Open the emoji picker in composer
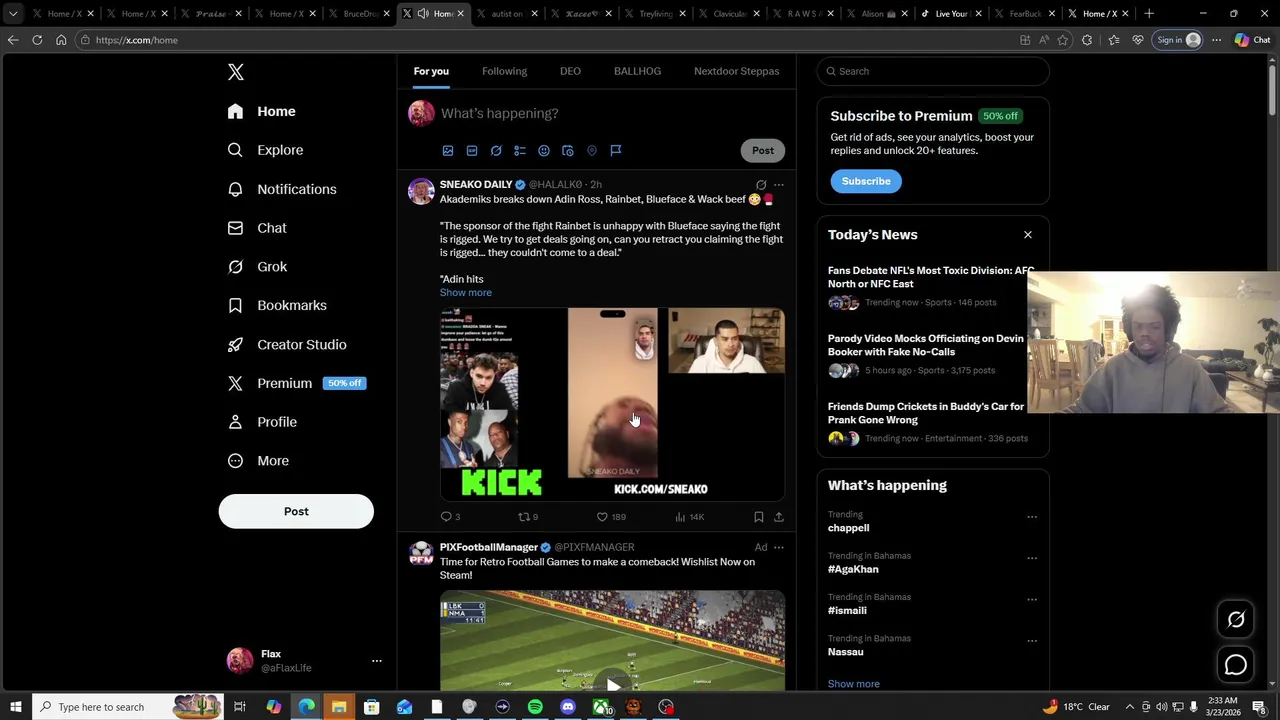This screenshot has height=720, width=1280. 544,150
